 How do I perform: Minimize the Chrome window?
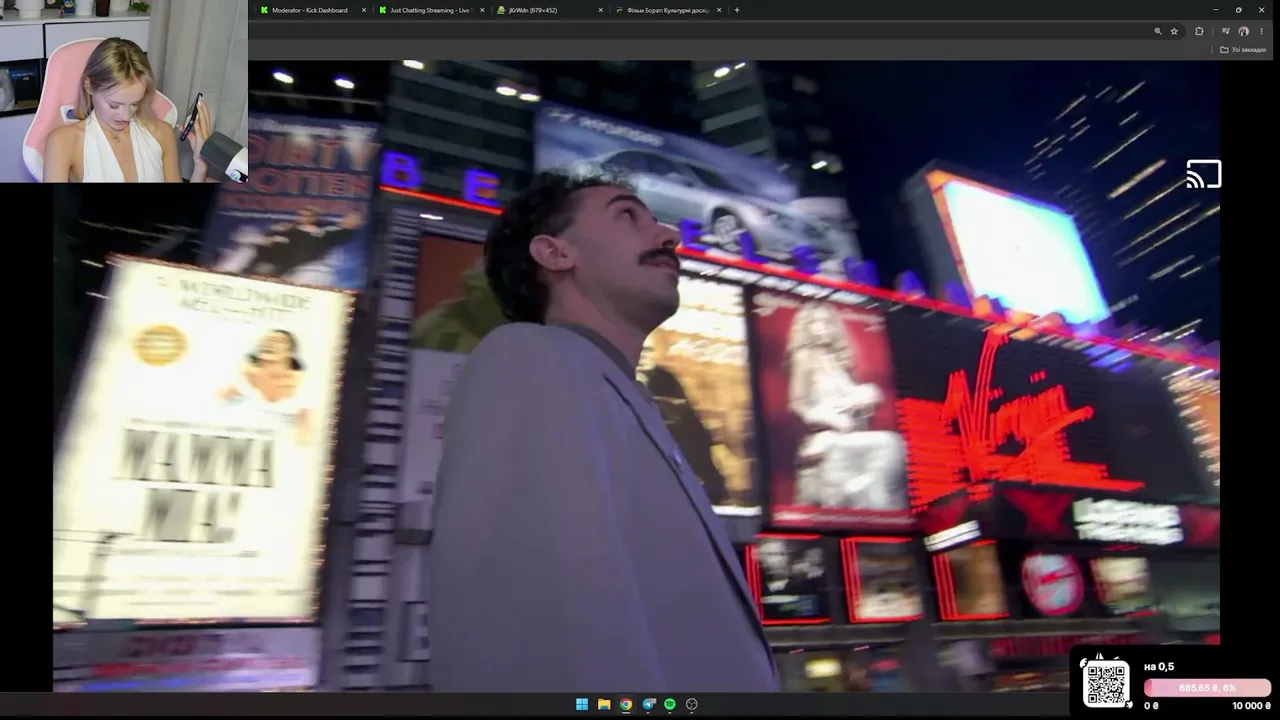coord(1215,10)
